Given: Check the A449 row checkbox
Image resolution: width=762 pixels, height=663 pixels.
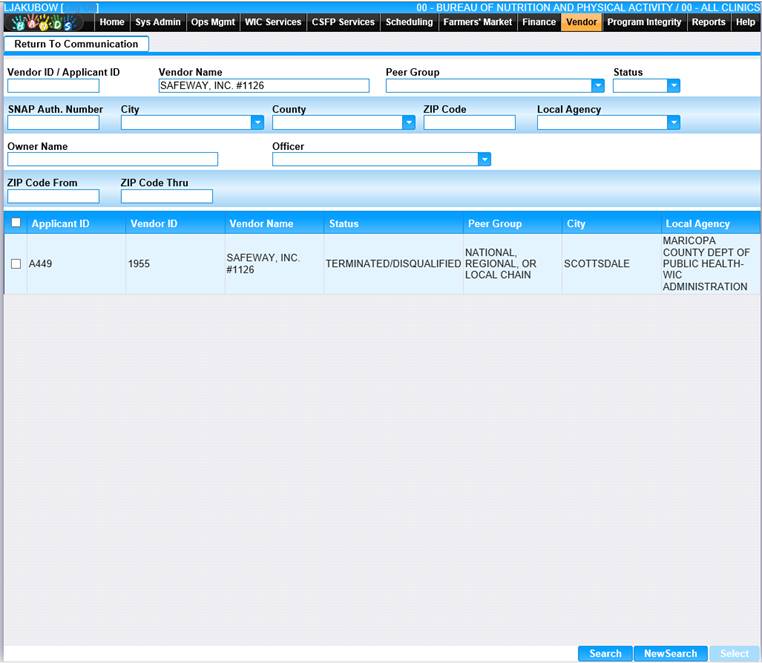Looking at the screenshot, I should click(x=16, y=264).
